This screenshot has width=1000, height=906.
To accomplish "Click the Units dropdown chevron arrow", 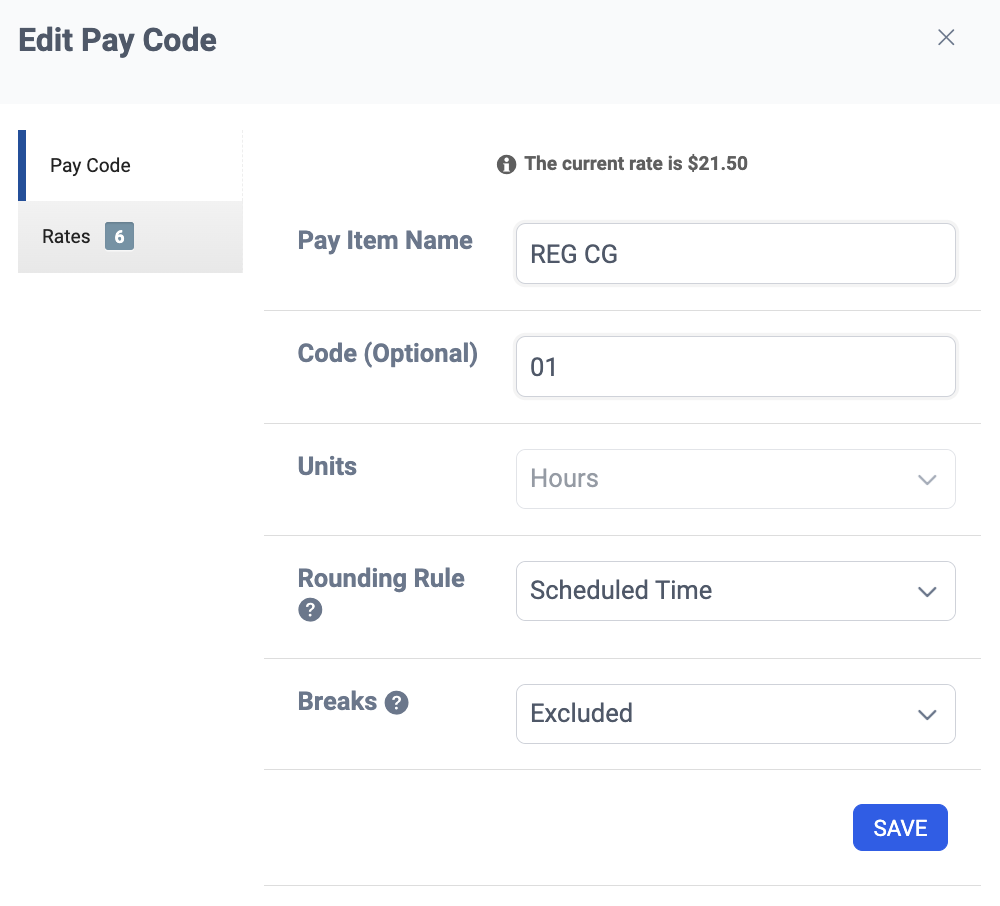I will [927, 479].
